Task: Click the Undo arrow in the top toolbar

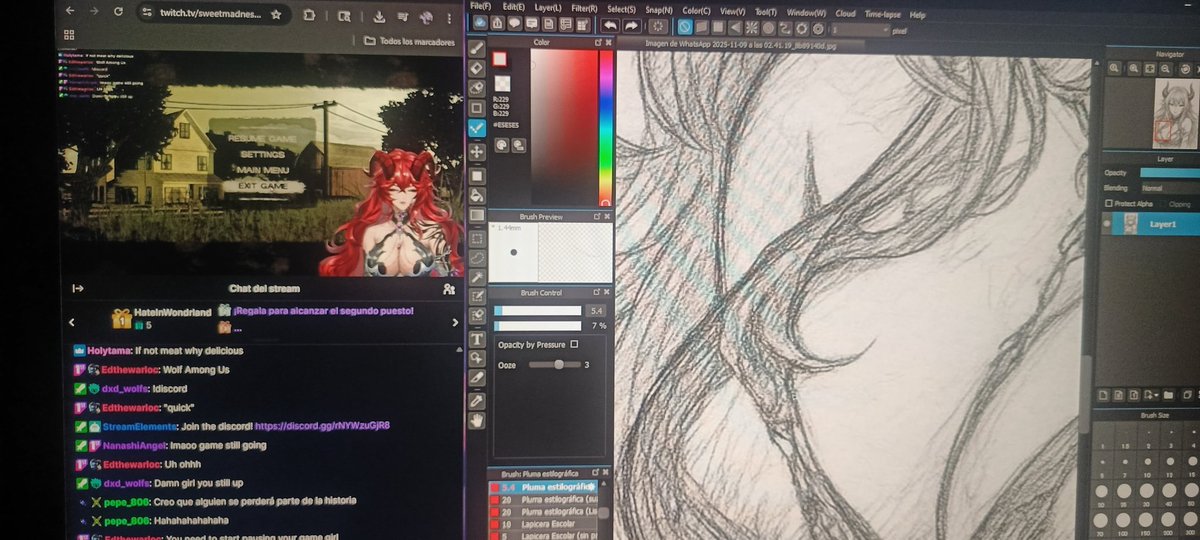Action: point(609,26)
